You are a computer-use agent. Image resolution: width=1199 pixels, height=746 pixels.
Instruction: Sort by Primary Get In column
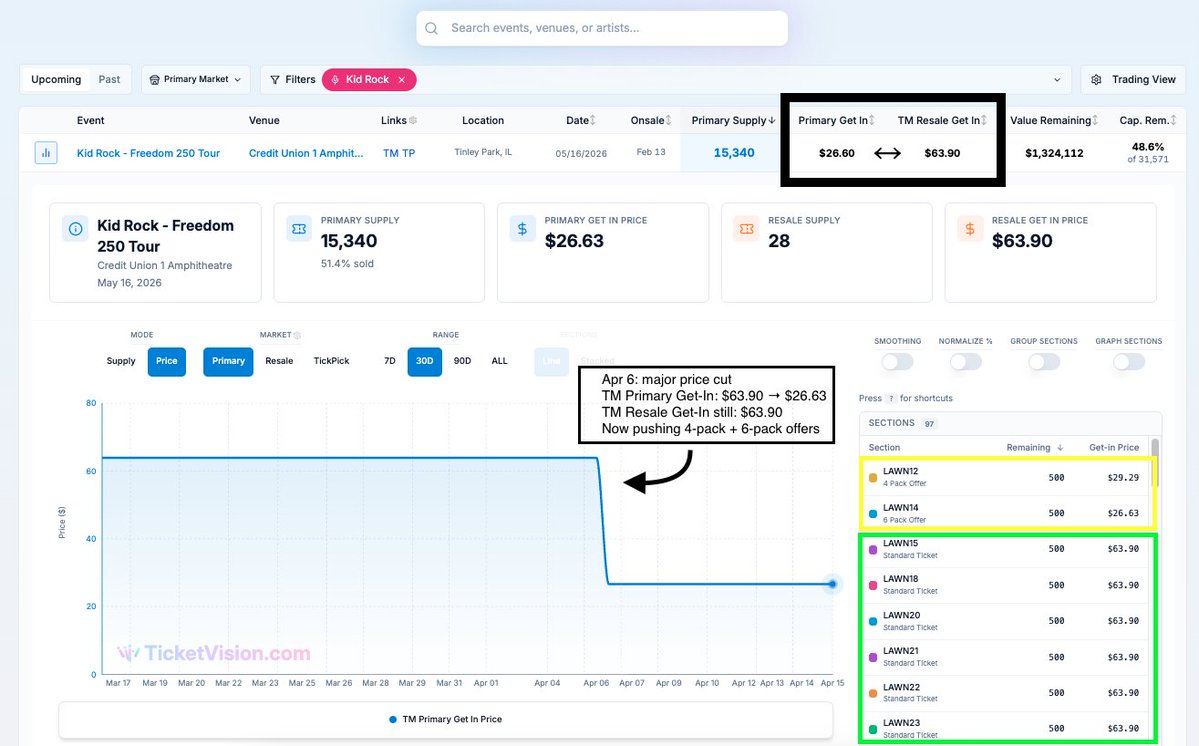(x=836, y=120)
